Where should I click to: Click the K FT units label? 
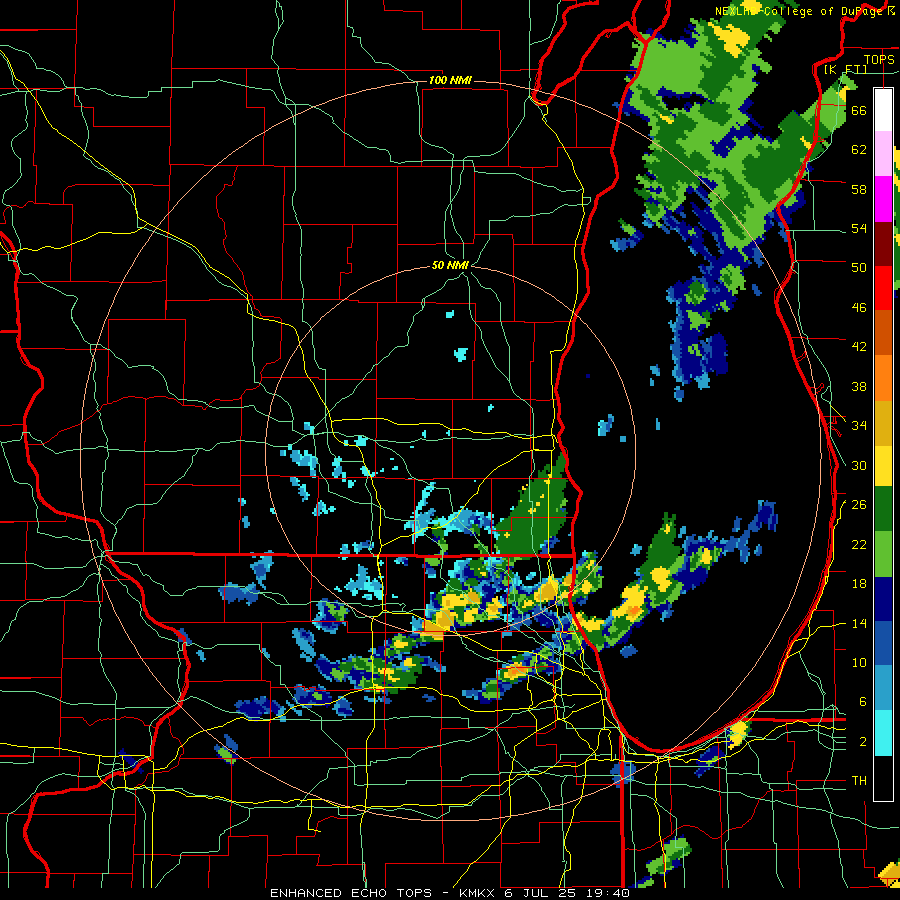[x=845, y=69]
